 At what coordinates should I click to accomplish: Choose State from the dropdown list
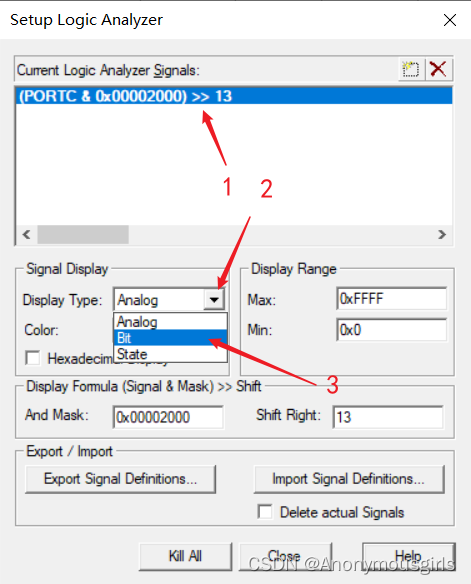[170, 354]
